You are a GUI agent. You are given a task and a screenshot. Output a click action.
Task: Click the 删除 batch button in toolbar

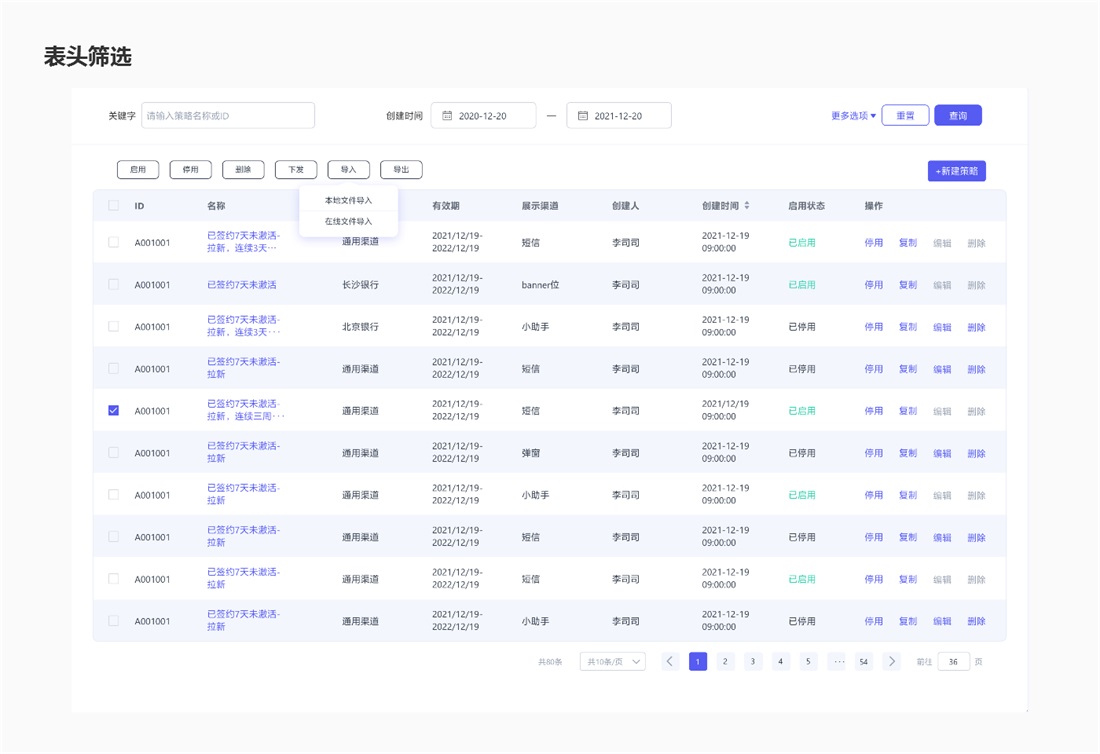tap(243, 170)
